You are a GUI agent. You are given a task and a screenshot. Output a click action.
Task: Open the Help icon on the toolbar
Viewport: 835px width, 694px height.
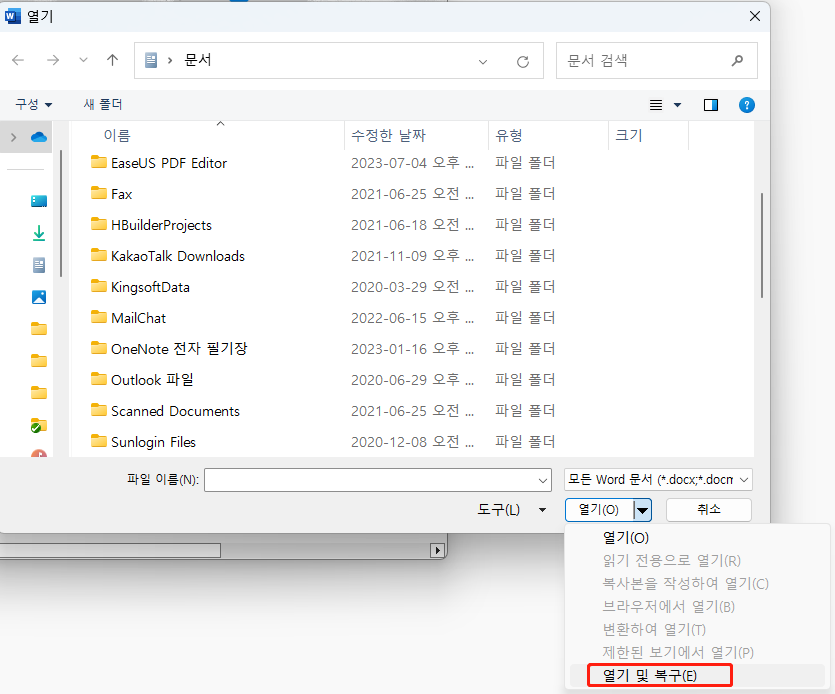(747, 104)
